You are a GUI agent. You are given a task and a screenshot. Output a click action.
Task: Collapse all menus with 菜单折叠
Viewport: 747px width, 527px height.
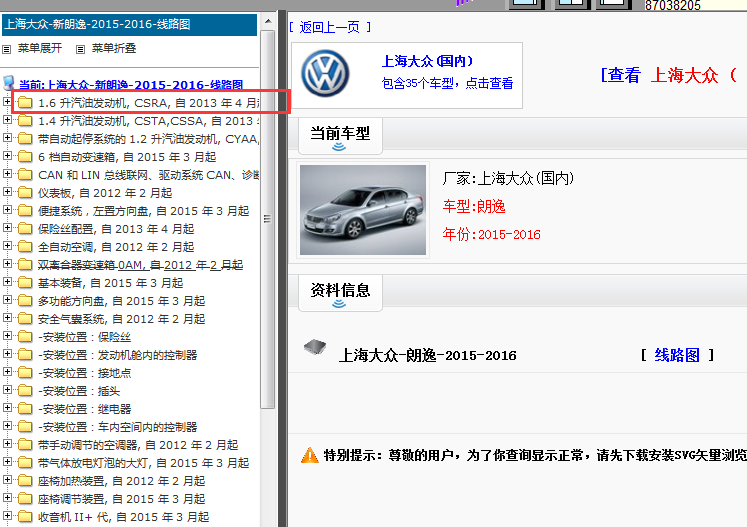point(114,49)
